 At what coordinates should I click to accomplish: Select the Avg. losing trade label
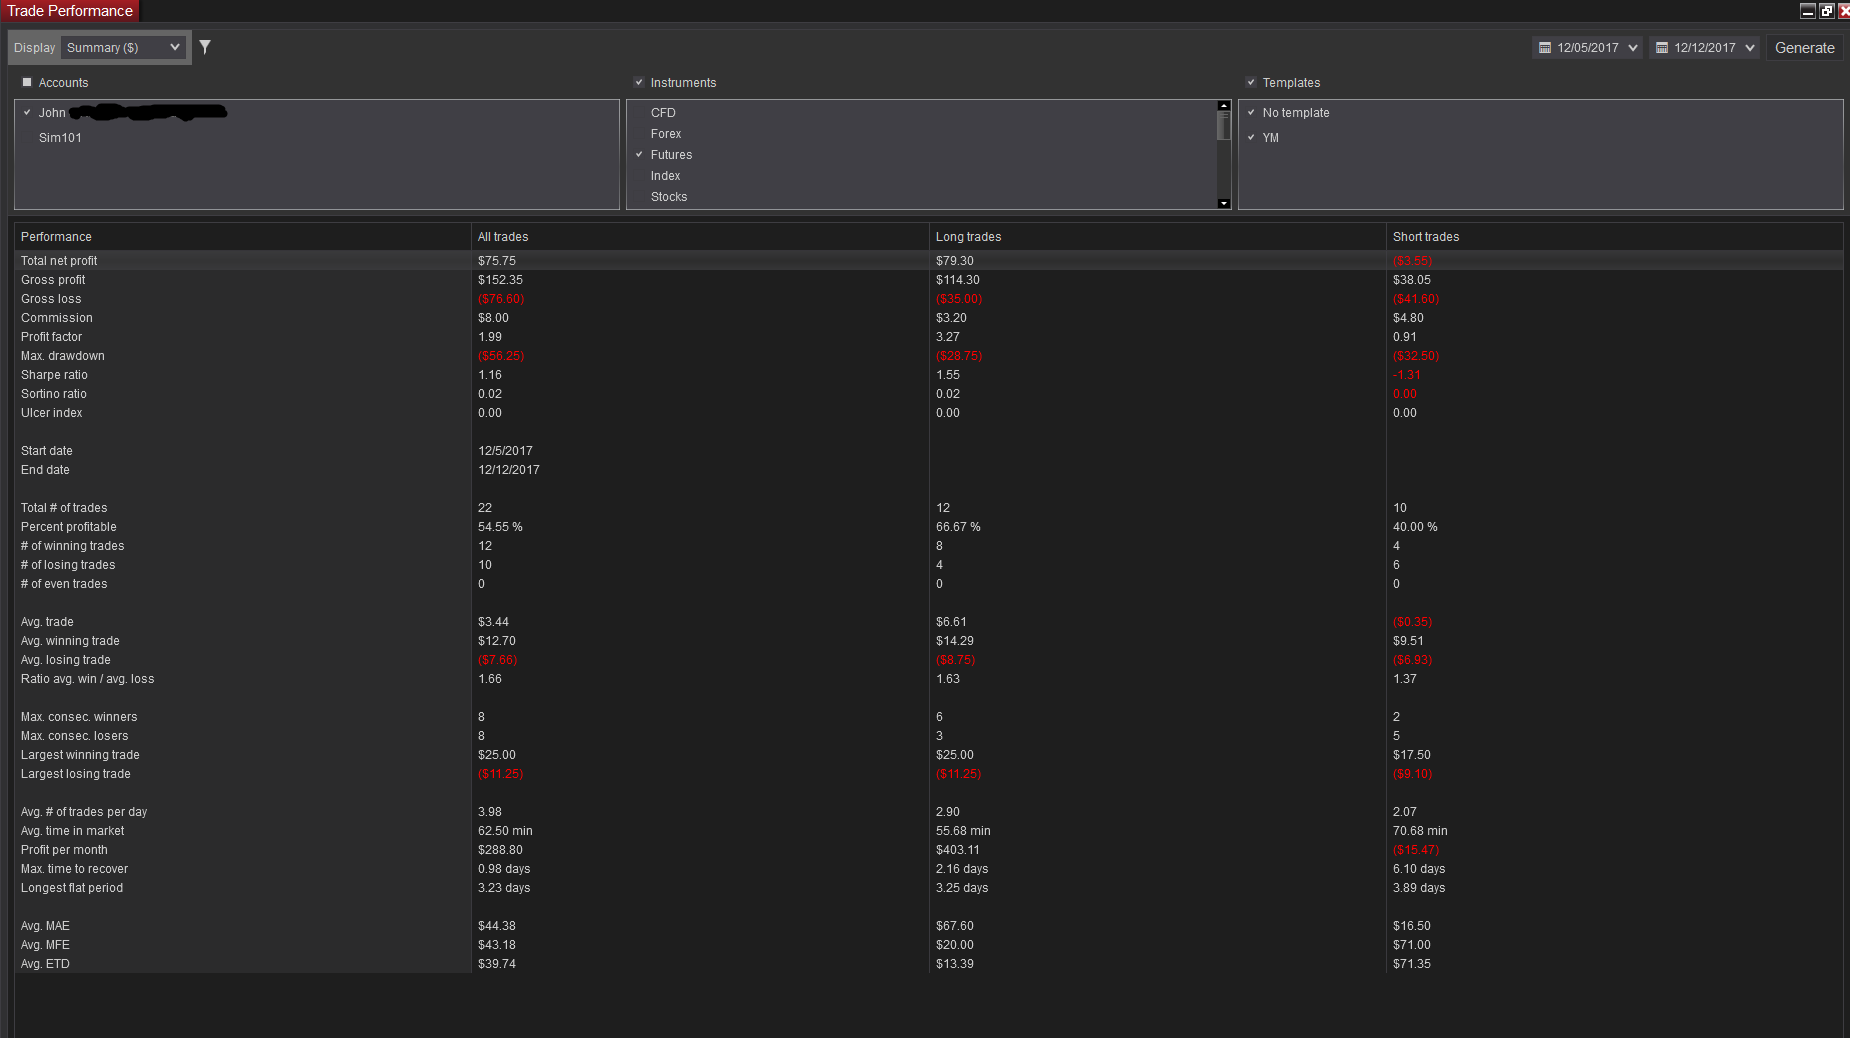[x=66, y=660]
